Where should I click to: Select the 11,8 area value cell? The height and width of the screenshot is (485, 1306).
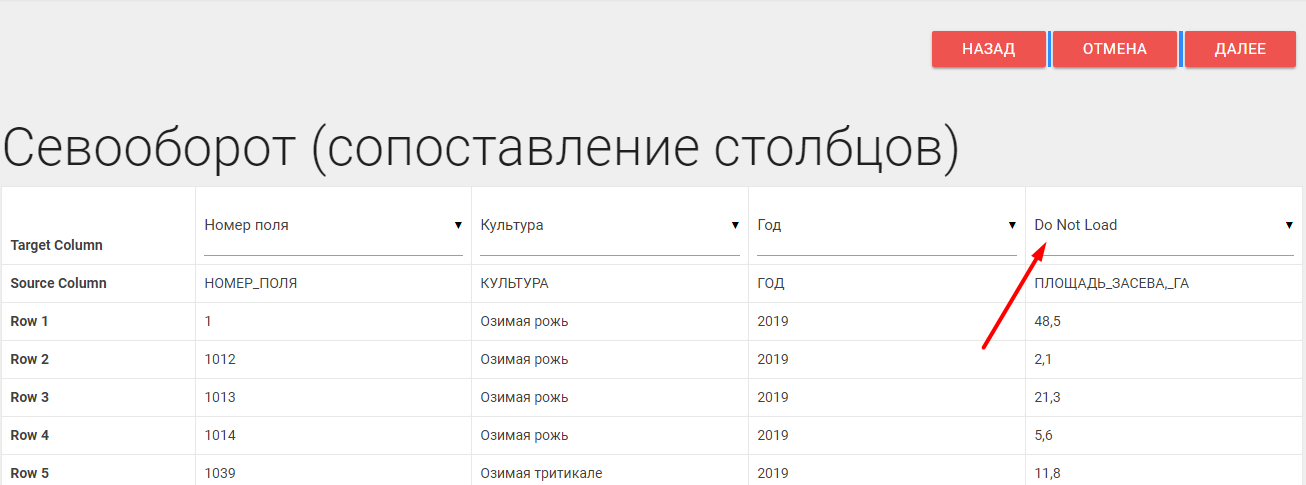[1047, 473]
